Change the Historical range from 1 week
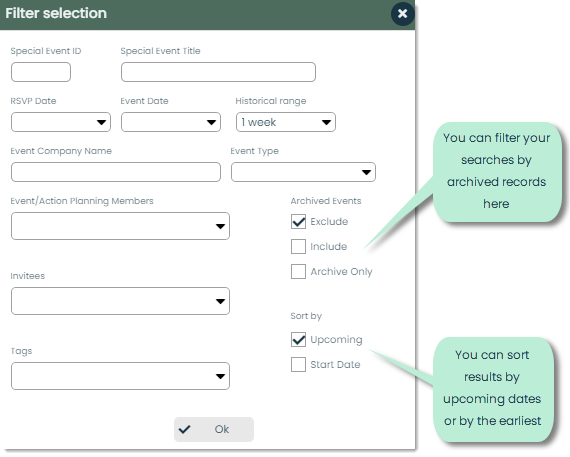570x457 pixels. point(286,122)
